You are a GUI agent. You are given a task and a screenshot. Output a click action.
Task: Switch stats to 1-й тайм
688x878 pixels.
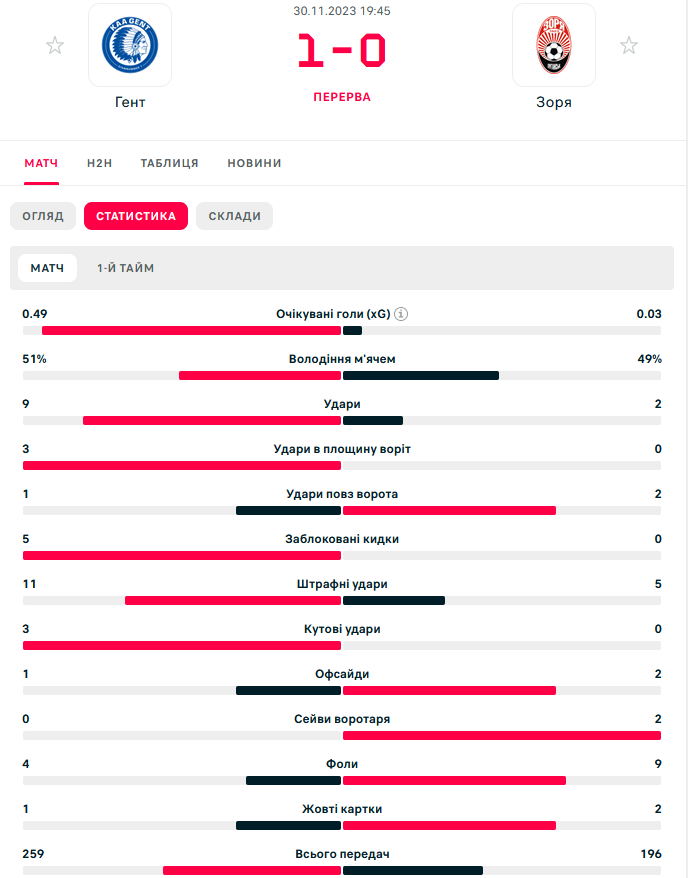pos(125,268)
